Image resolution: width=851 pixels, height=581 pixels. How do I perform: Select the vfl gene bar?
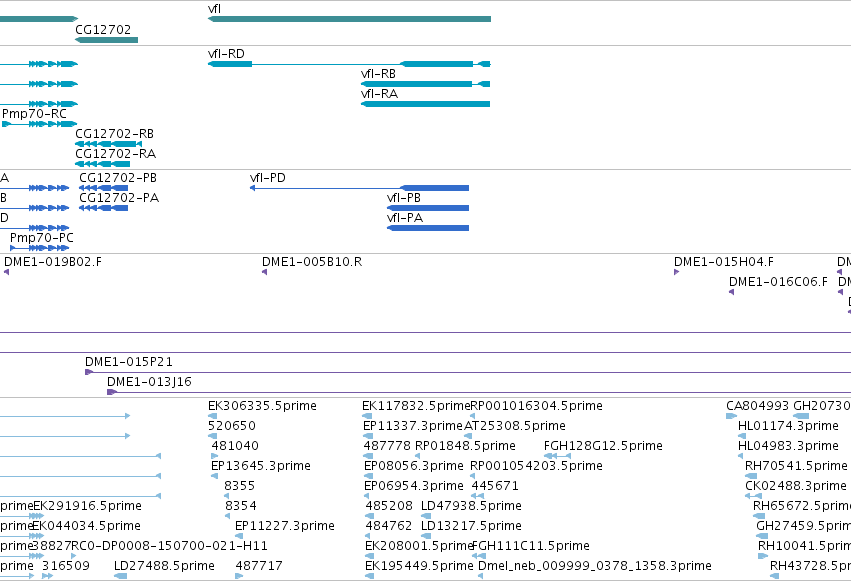pyautogui.click(x=350, y=19)
